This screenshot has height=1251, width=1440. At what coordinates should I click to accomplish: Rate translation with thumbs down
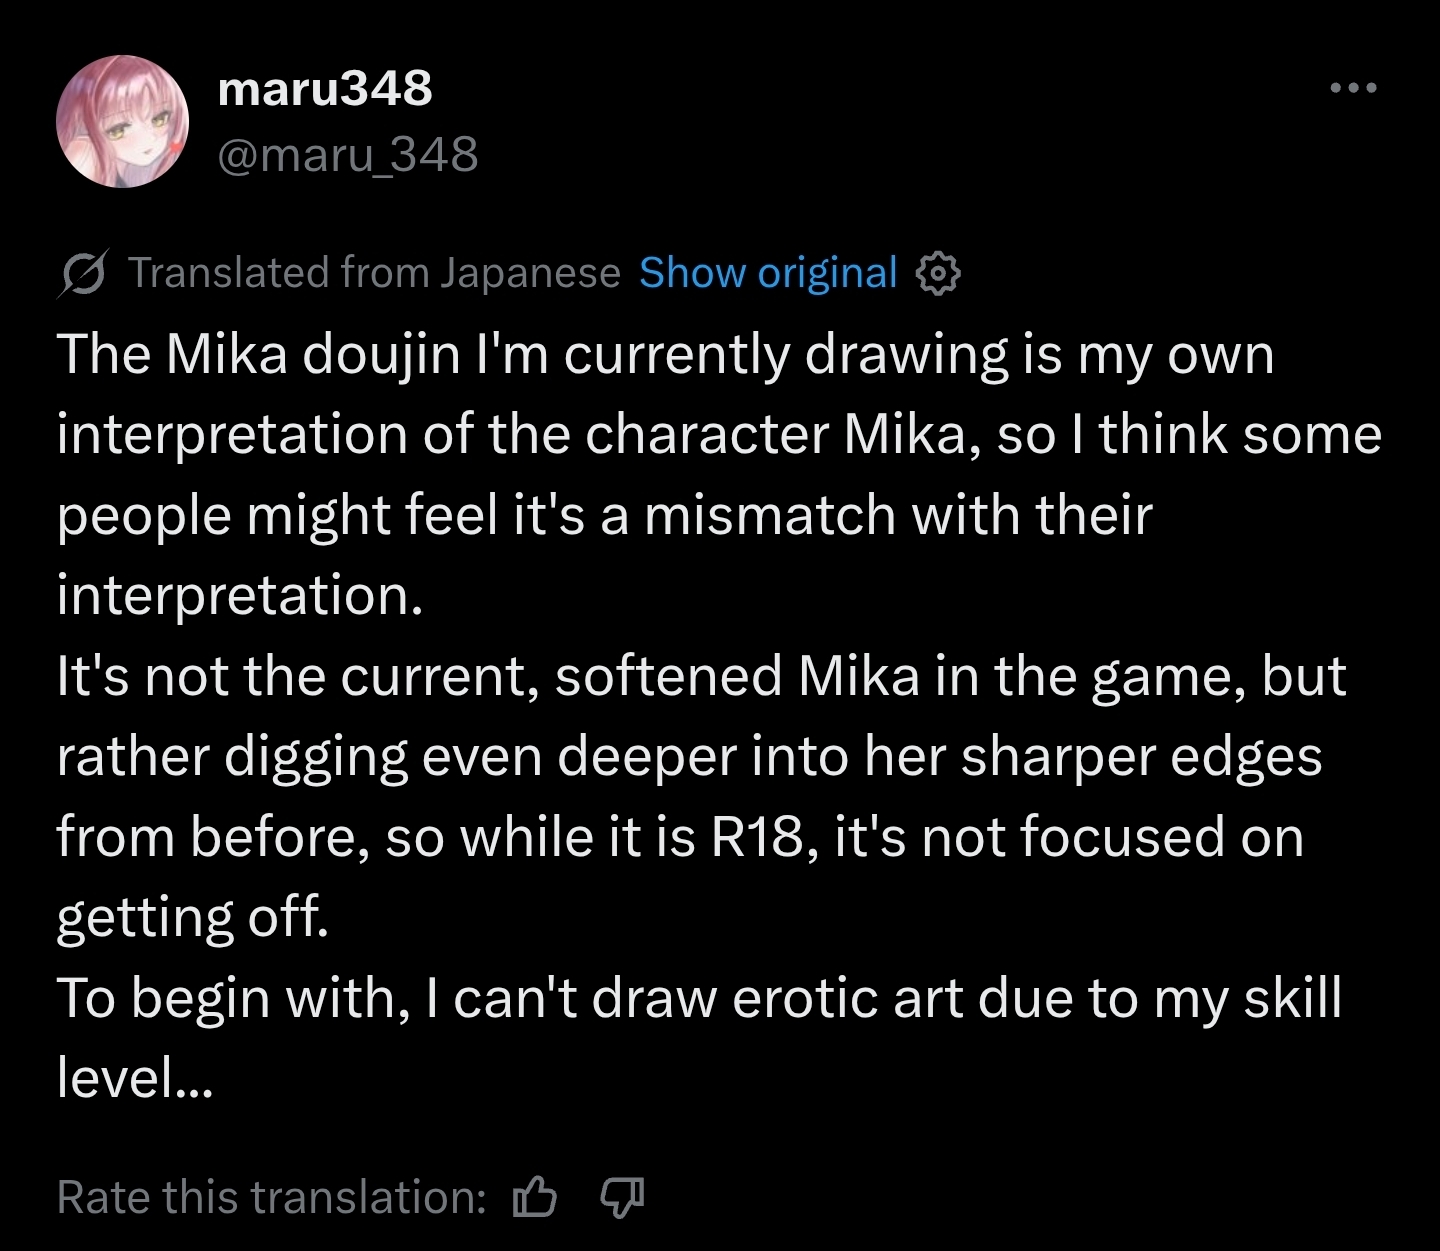coord(622,1196)
